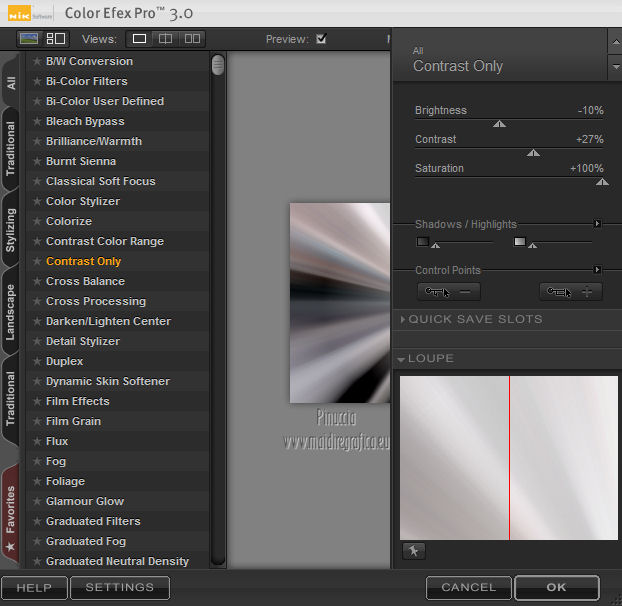
Task: Select the side-by-side preview view icon
Action: click(192, 39)
